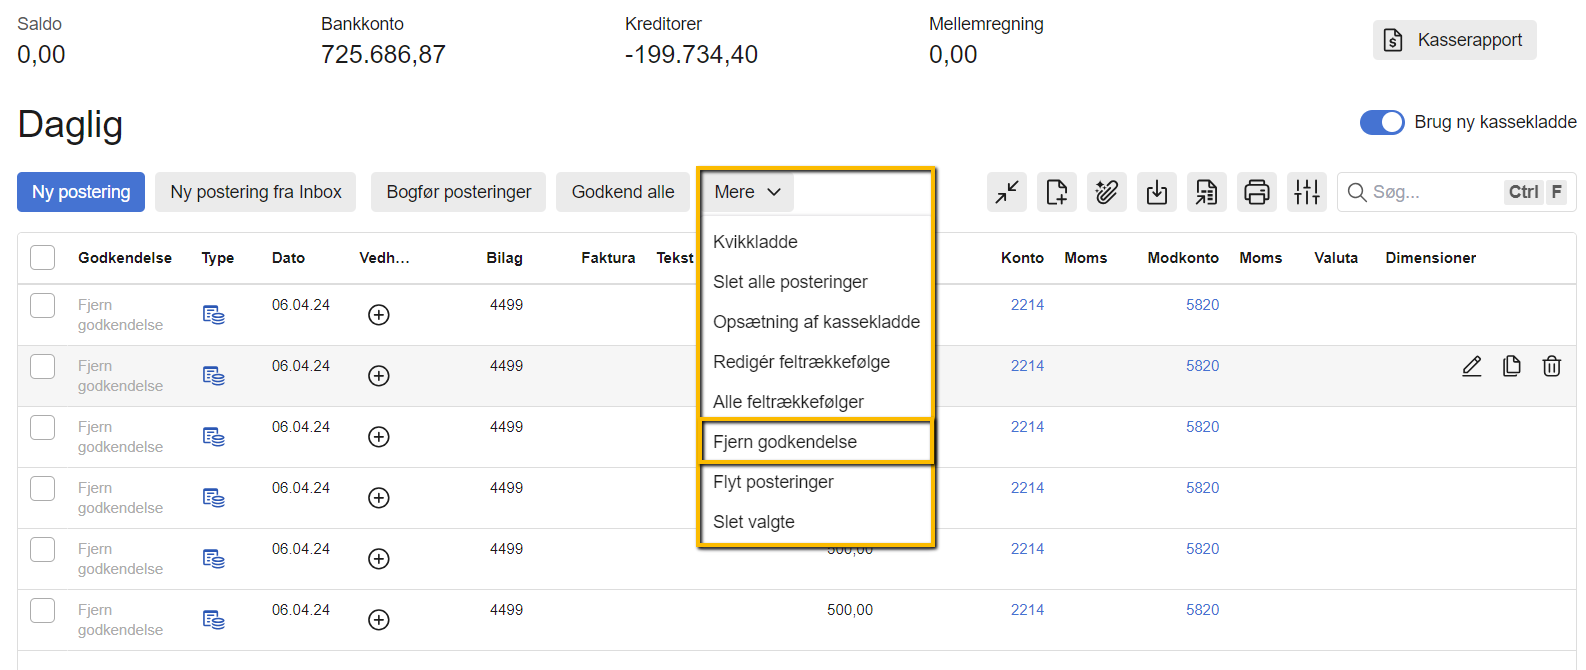Click the printer icon
This screenshot has width=1586, height=670.
[x=1257, y=192]
